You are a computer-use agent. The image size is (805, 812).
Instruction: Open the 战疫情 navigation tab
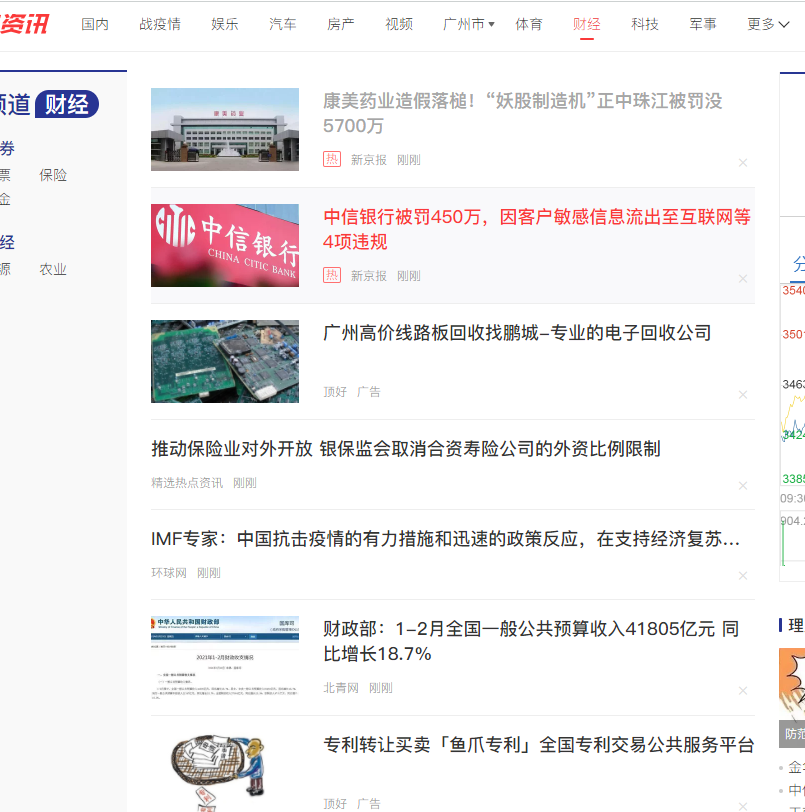click(160, 24)
